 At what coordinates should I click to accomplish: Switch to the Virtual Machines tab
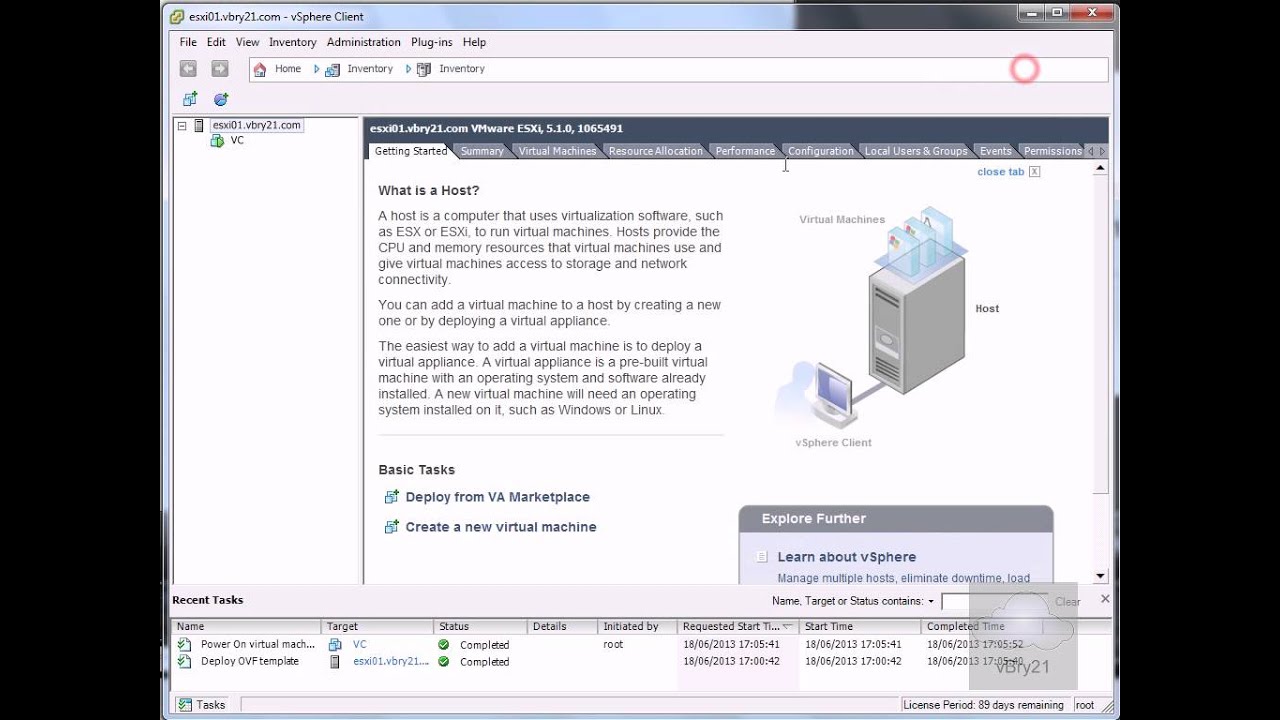[557, 151]
